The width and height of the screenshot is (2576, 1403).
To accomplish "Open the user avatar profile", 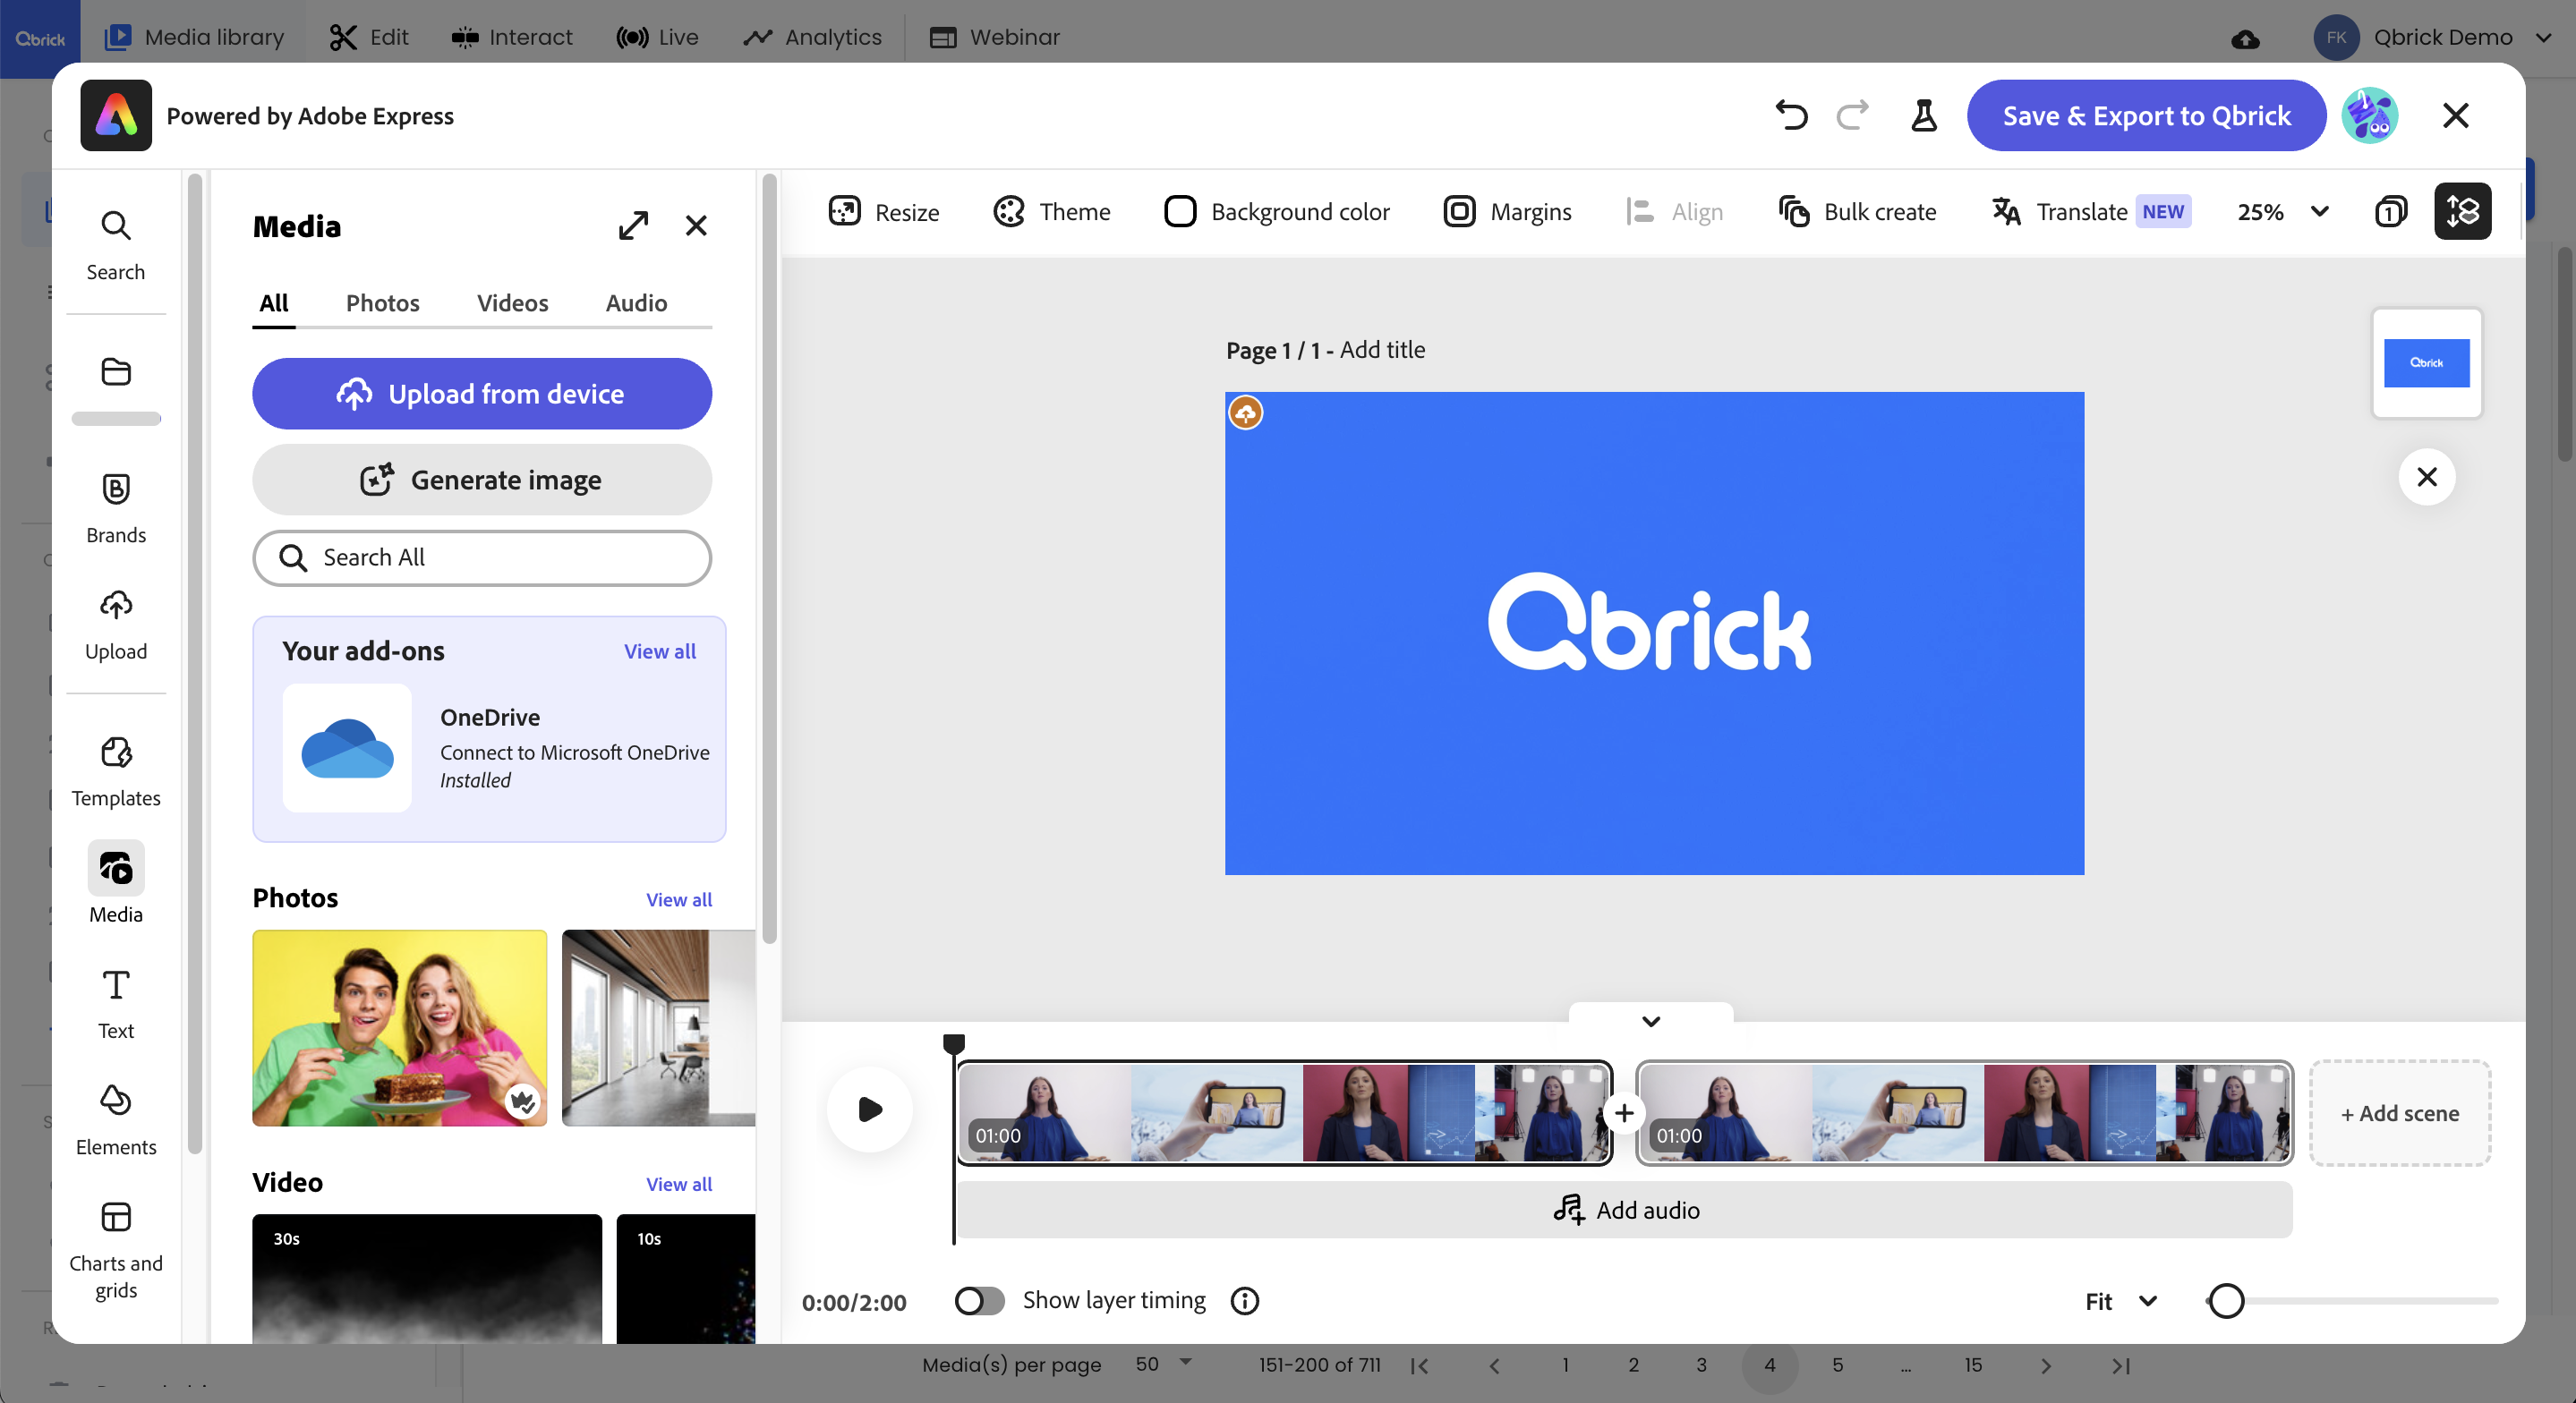I will click(2370, 116).
